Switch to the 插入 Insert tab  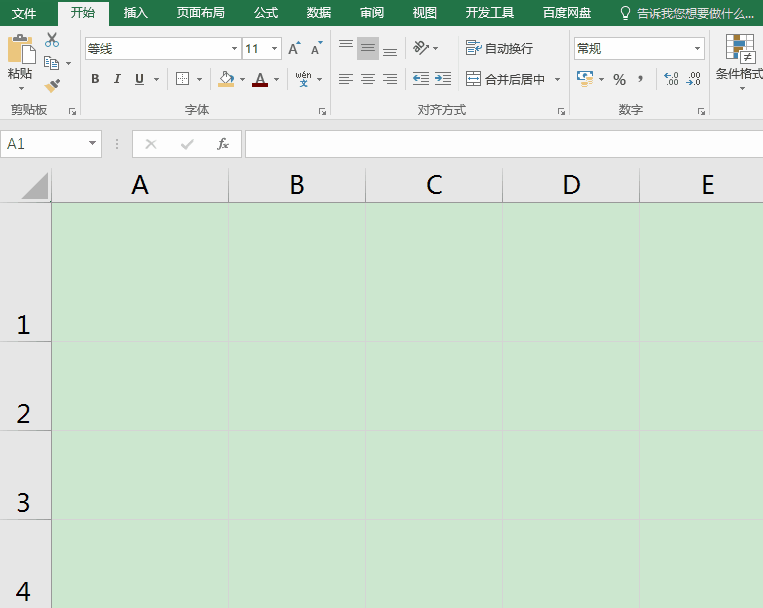point(135,13)
